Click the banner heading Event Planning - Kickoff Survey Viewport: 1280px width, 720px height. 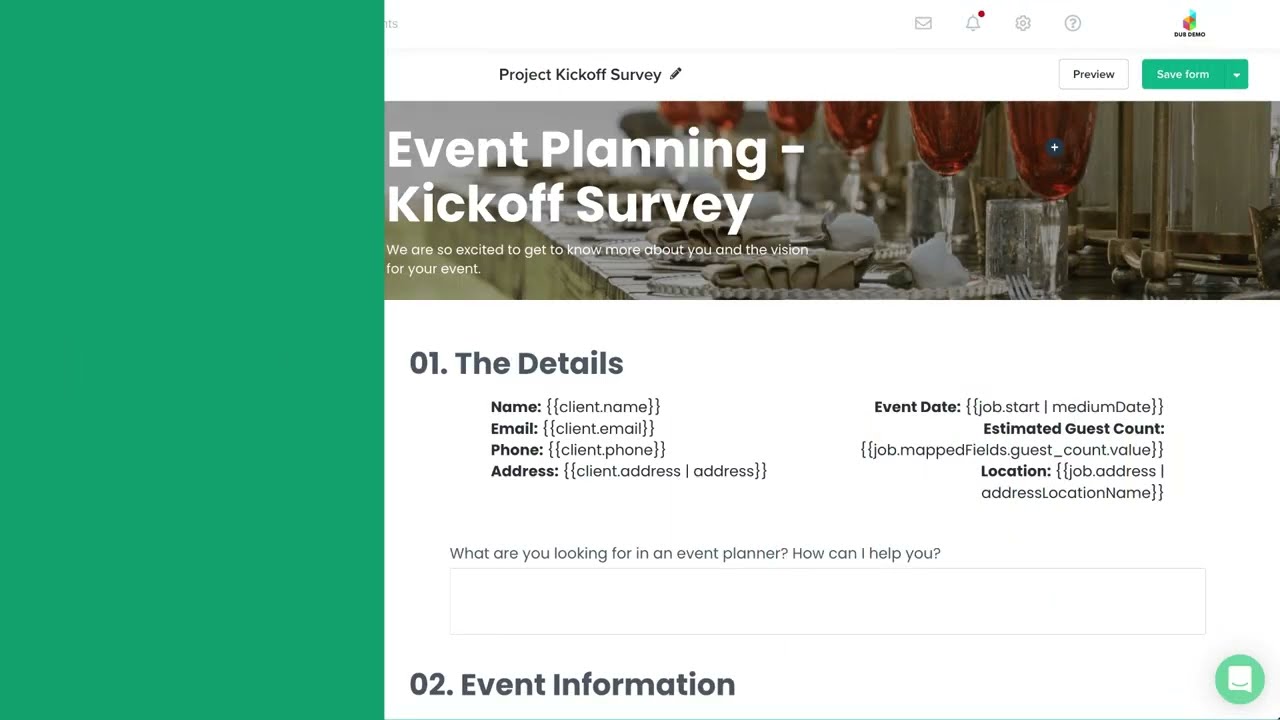pos(595,176)
